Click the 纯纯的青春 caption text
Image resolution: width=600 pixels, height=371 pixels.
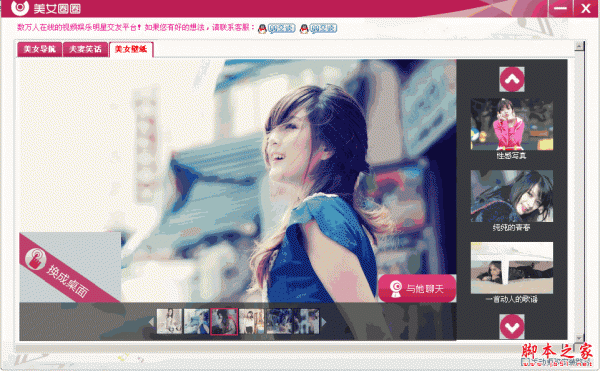[512, 228]
